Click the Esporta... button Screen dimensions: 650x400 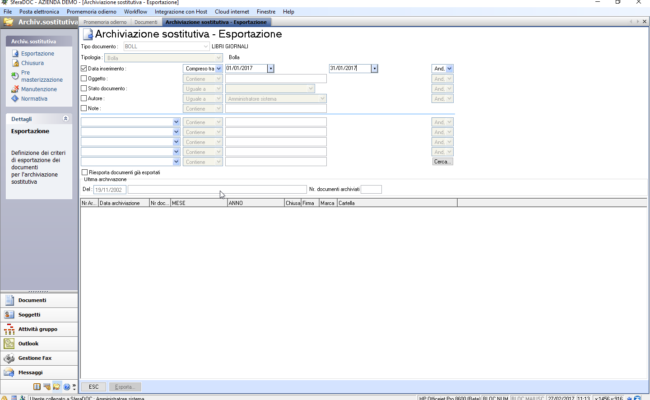[x=125, y=387]
